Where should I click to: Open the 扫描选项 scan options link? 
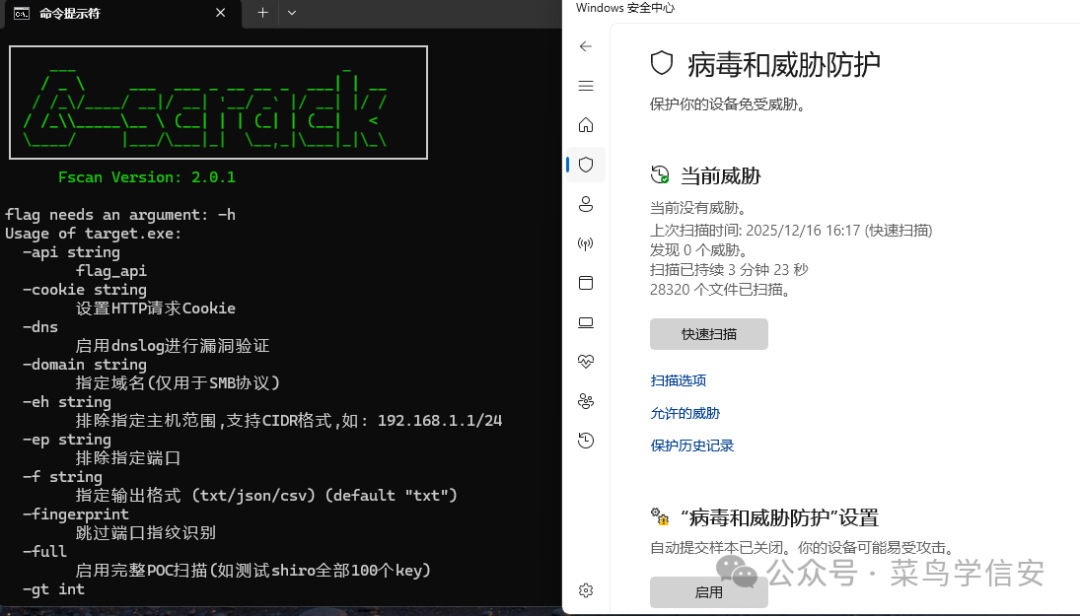click(x=679, y=380)
